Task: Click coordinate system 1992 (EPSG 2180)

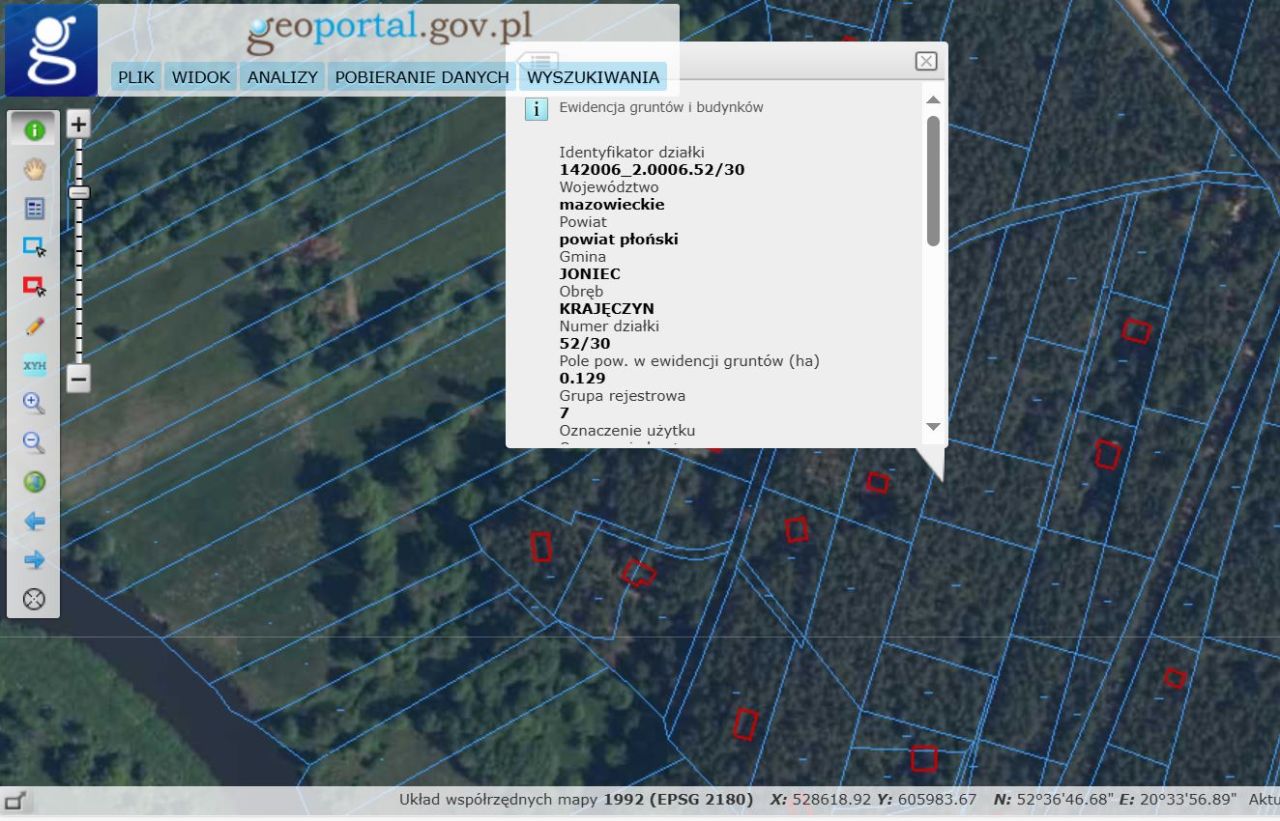Action: click(678, 799)
